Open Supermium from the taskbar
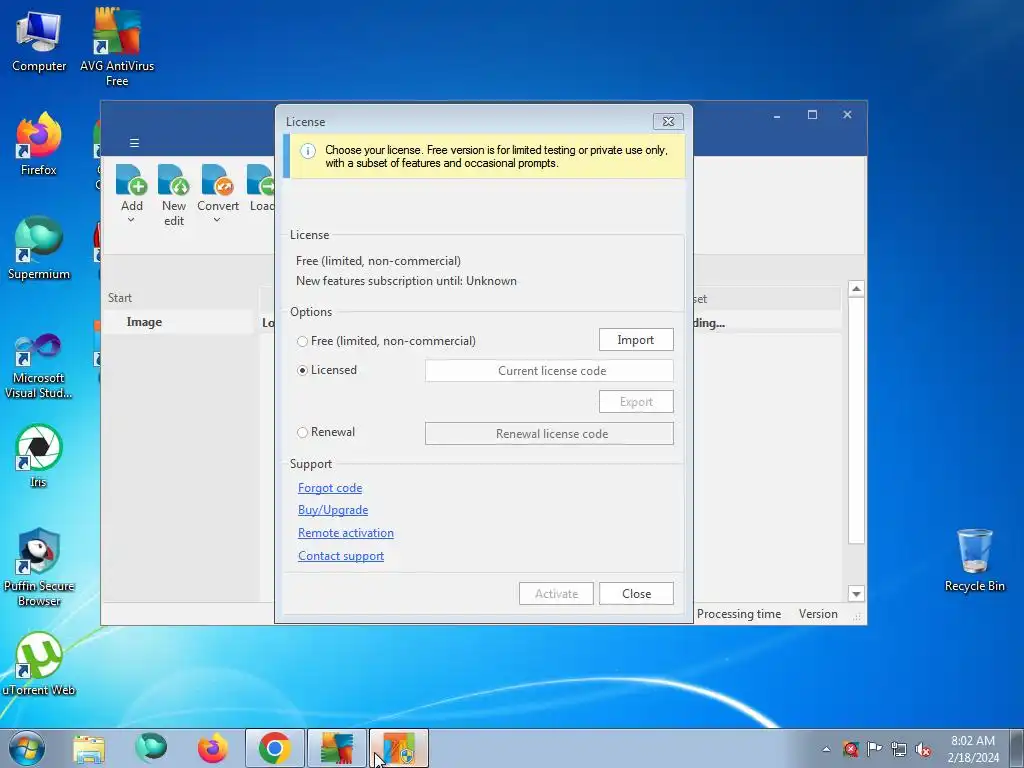 coord(151,748)
